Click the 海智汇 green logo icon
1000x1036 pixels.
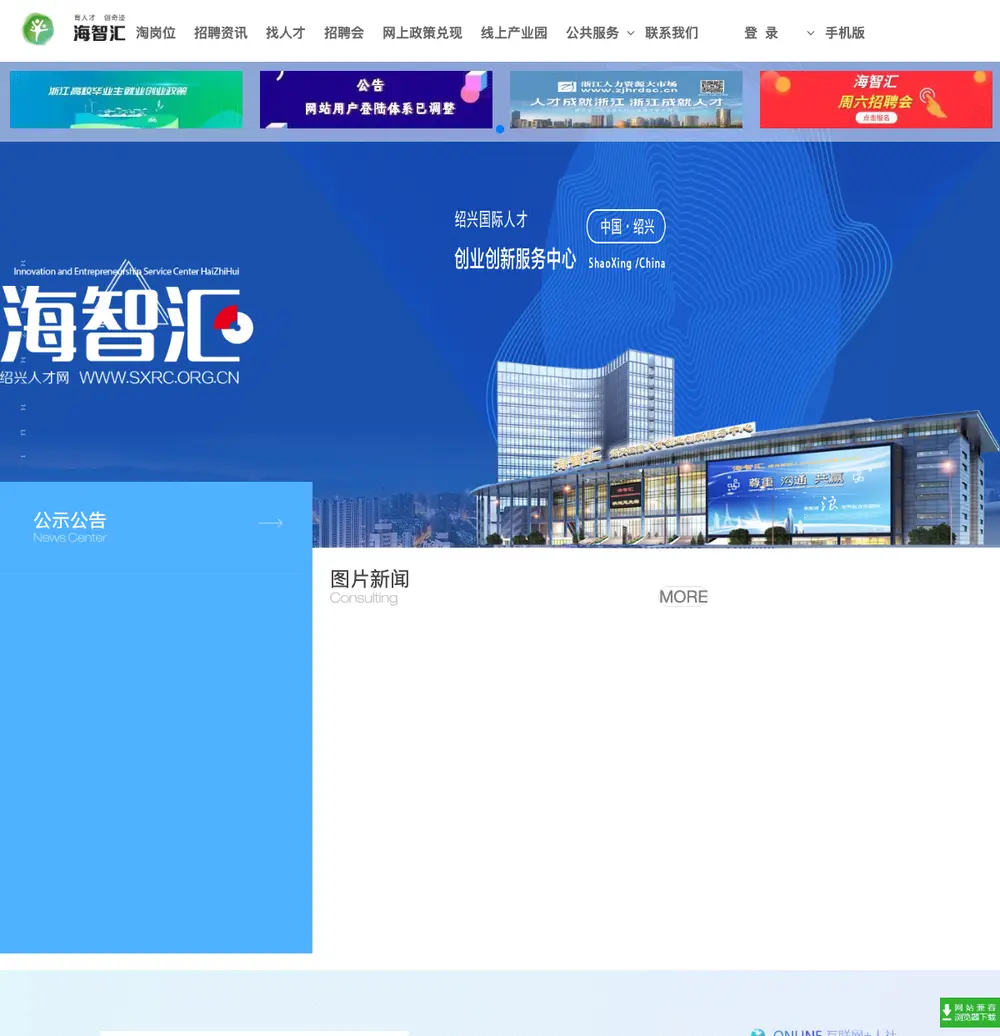pos(38,30)
